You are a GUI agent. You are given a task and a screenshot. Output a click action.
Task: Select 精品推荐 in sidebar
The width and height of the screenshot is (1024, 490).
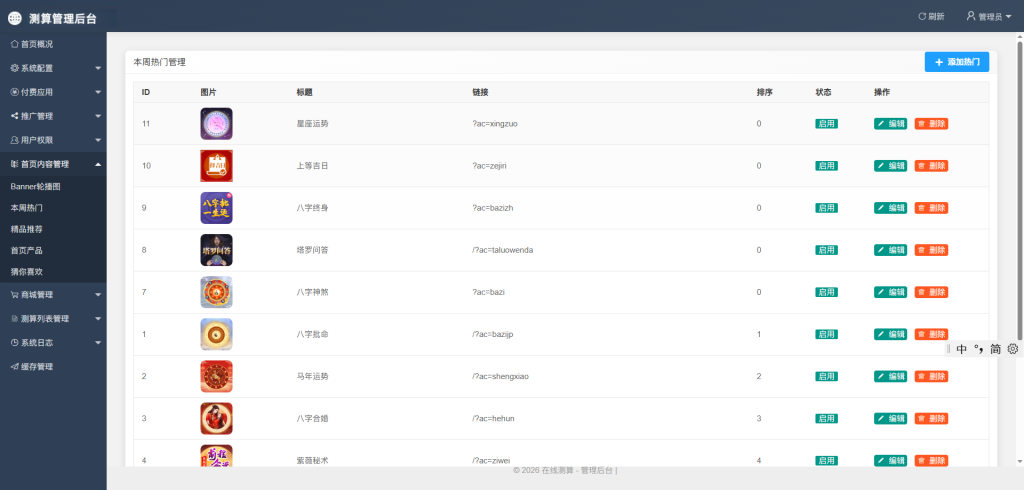(26, 229)
